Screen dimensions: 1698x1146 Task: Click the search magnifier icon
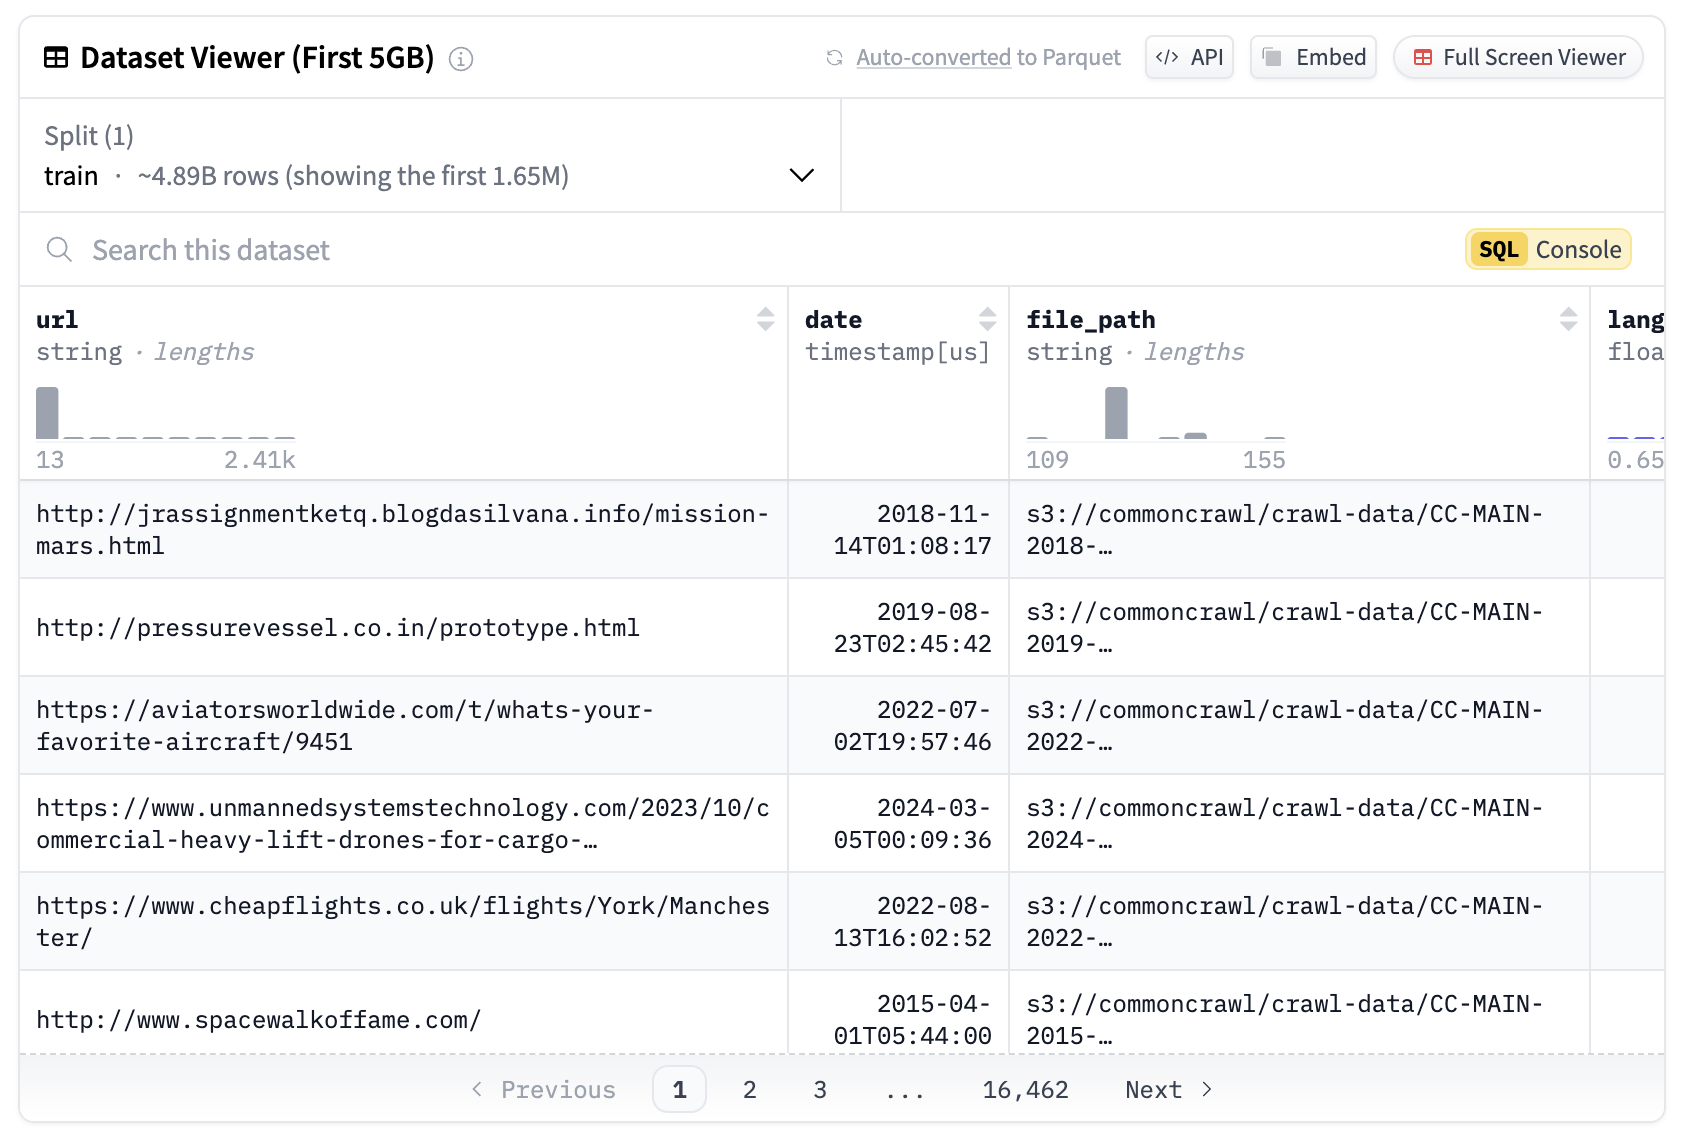pos(60,249)
